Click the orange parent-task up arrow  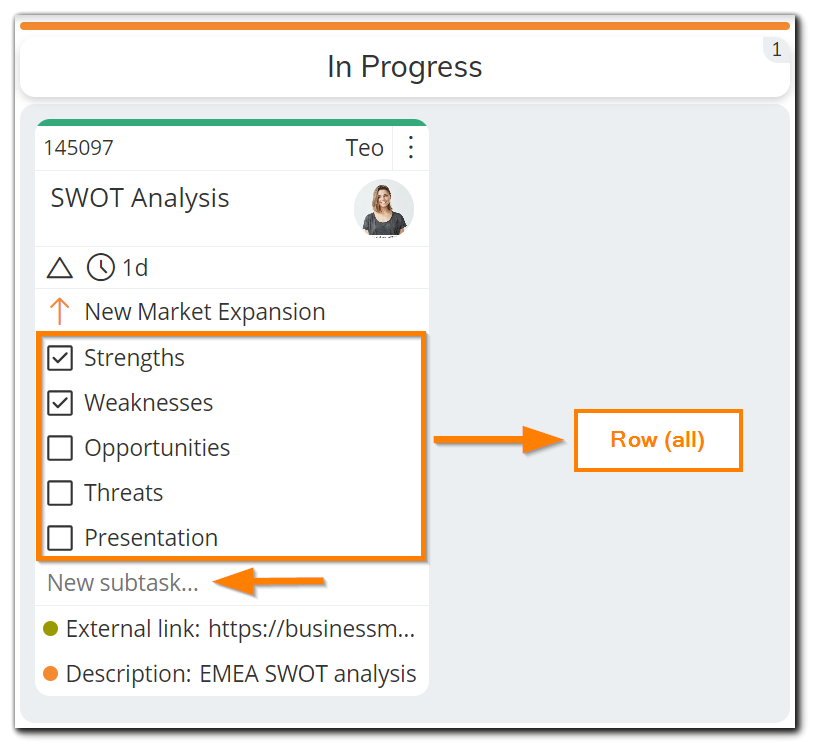(60, 311)
